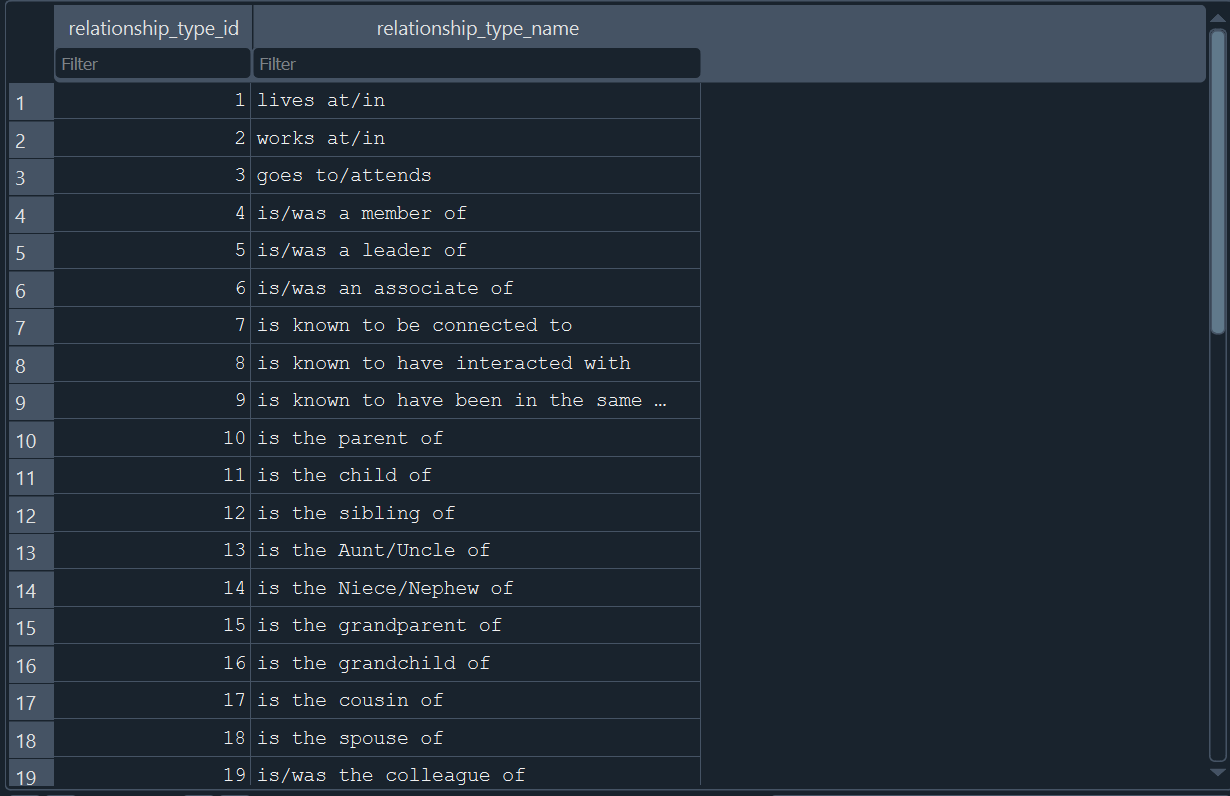
Task: Select the 'lives at/in' cell
Action: coord(476,101)
